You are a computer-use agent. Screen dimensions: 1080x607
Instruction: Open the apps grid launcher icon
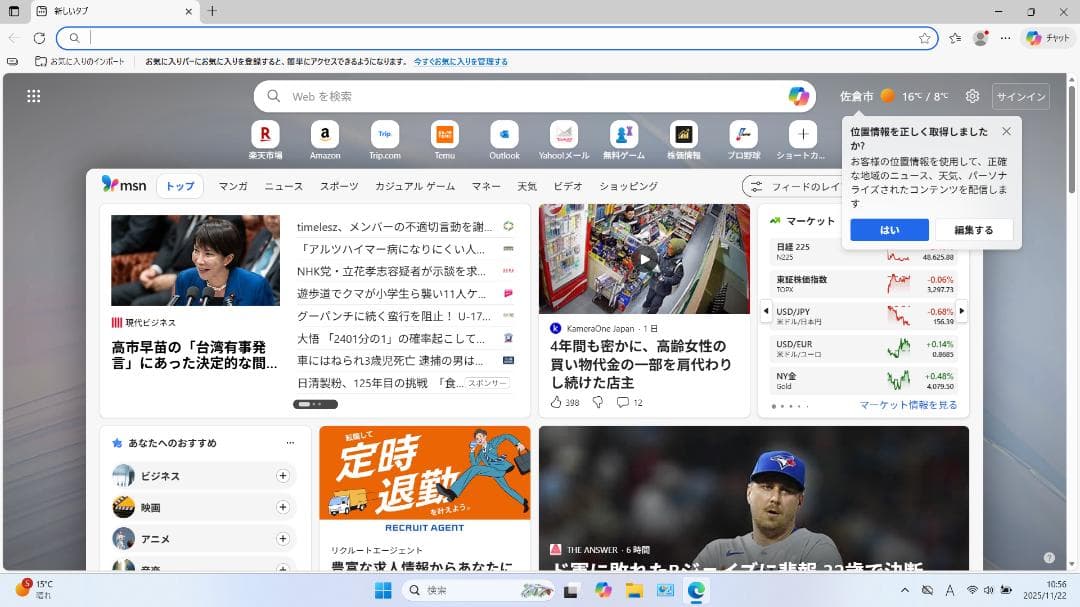(34, 96)
